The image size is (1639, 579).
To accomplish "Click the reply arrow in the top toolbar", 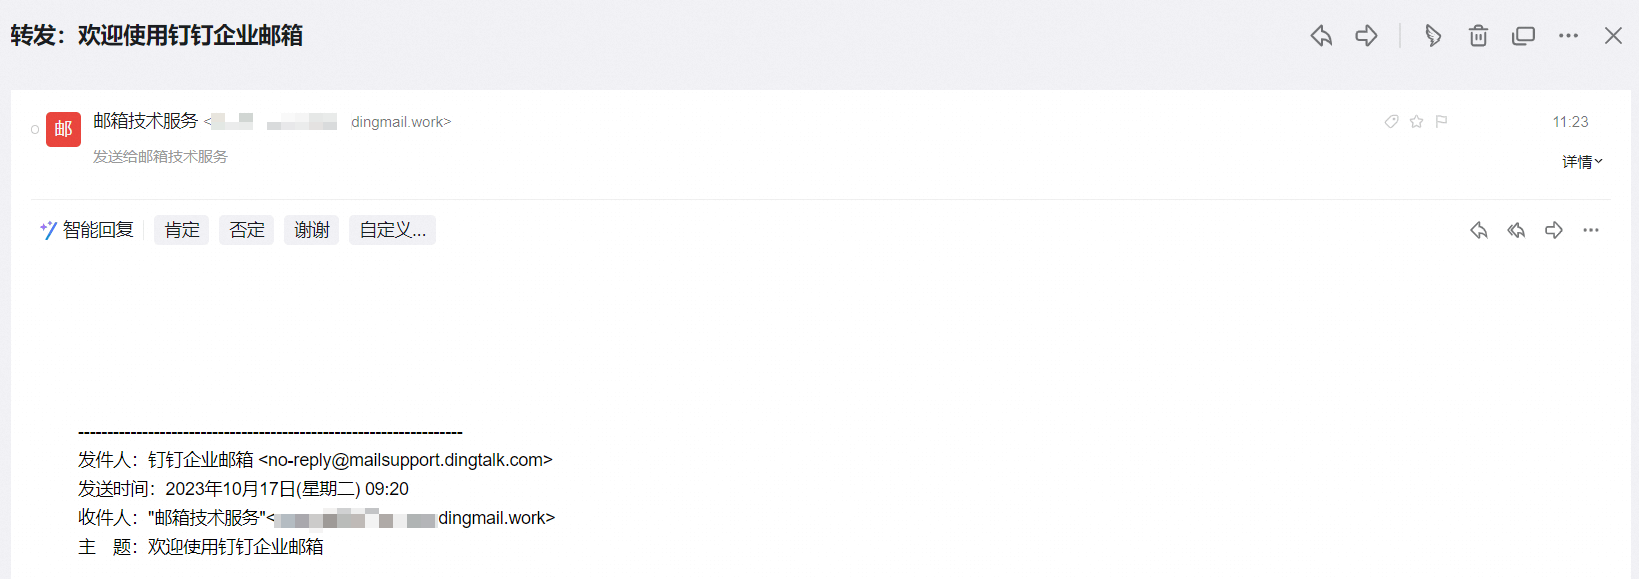I will pyautogui.click(x=1321, y=36).
